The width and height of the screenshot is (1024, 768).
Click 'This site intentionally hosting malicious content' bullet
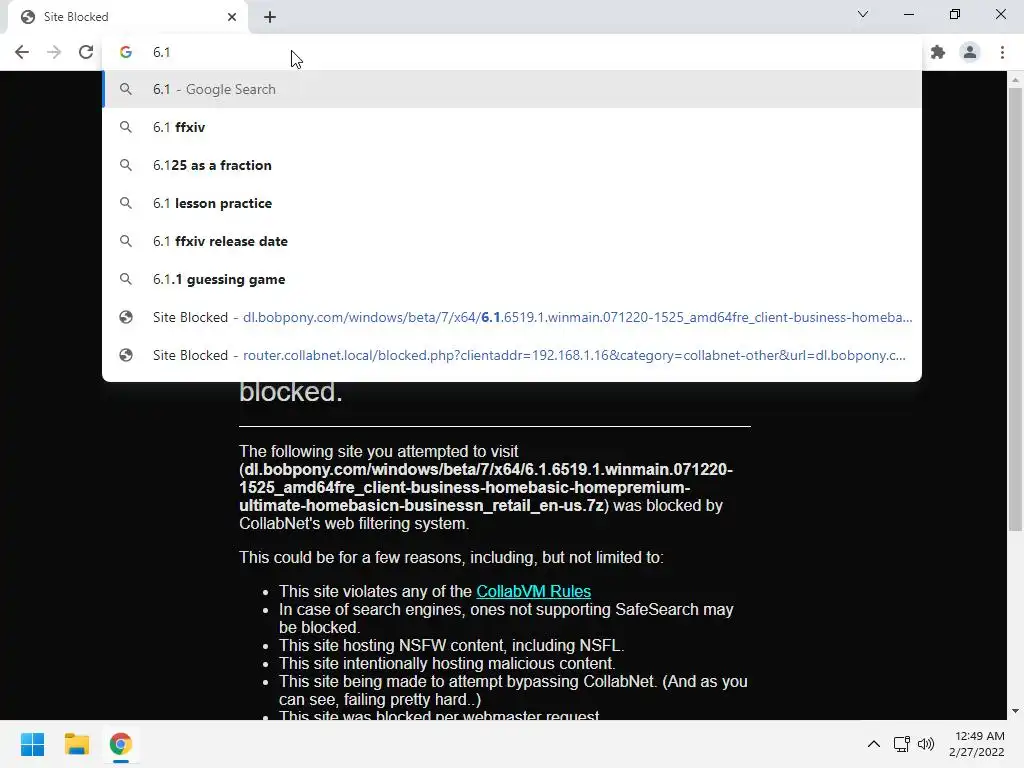coord(447,664)
